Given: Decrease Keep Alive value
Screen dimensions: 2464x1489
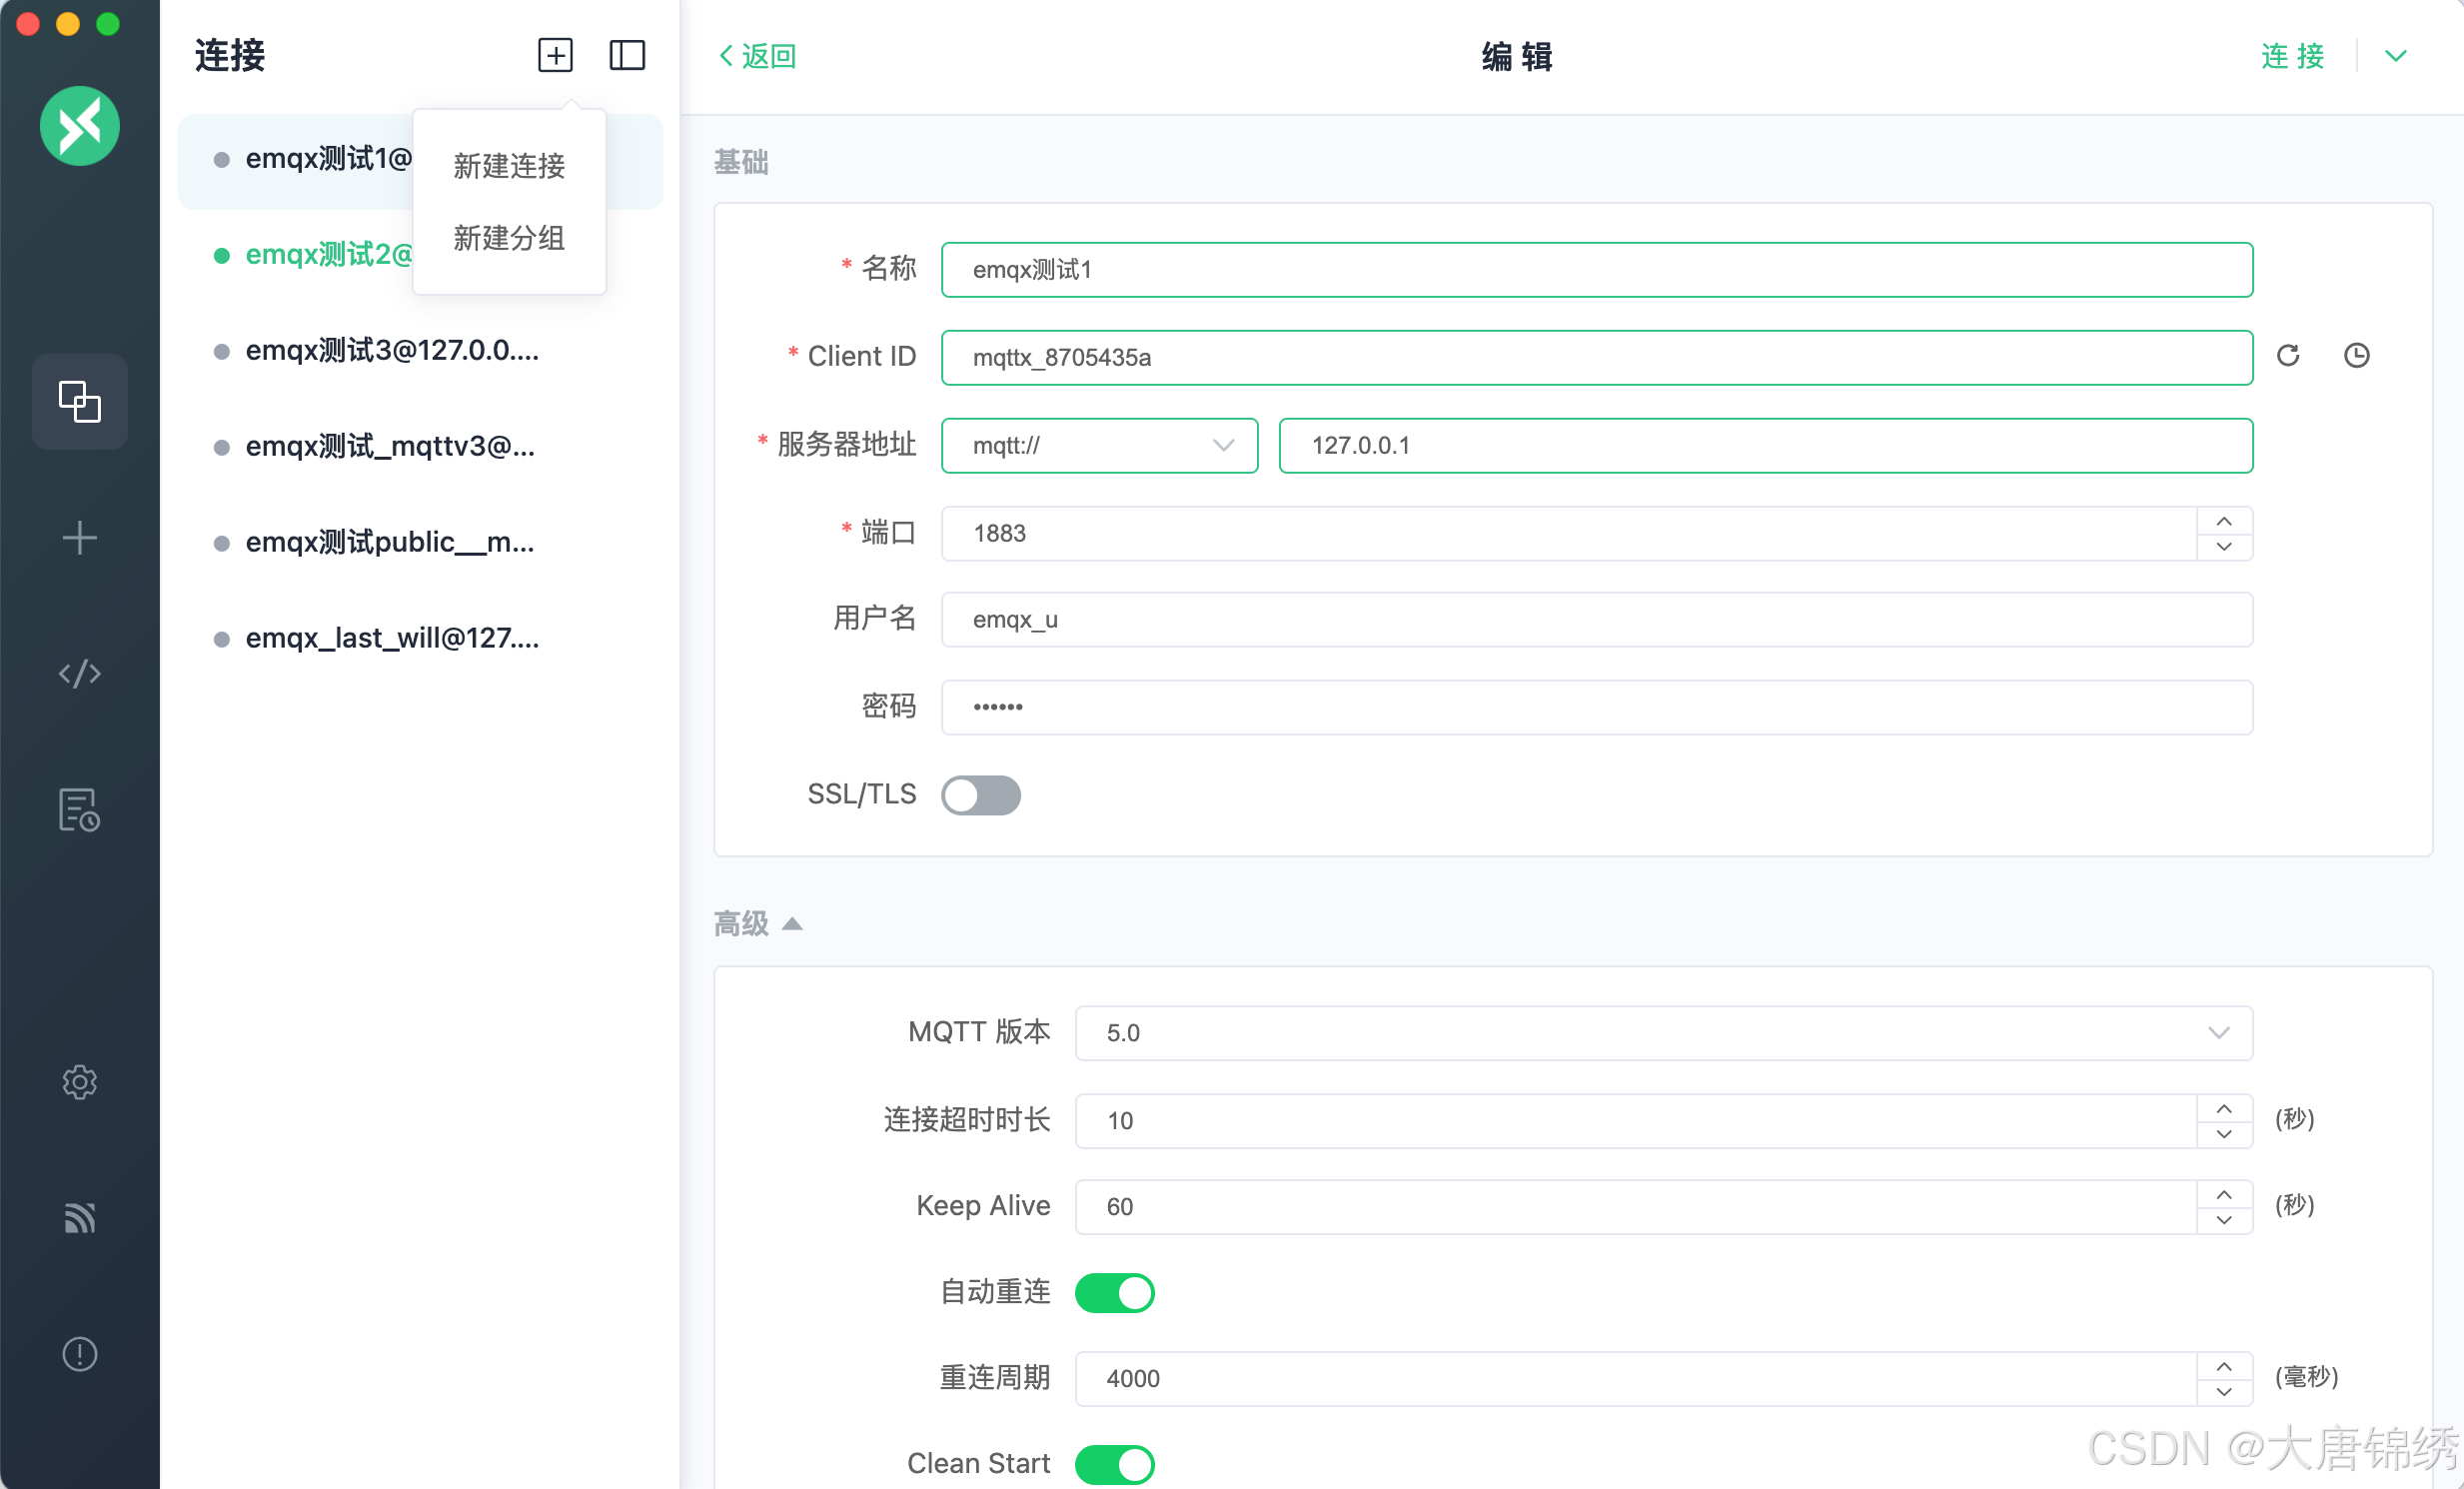Looking at the screenshot, I should [x=2224, y=1219].
